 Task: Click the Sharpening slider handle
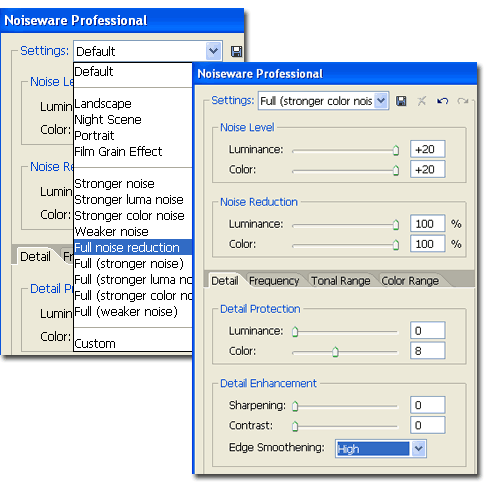(295, 406)
